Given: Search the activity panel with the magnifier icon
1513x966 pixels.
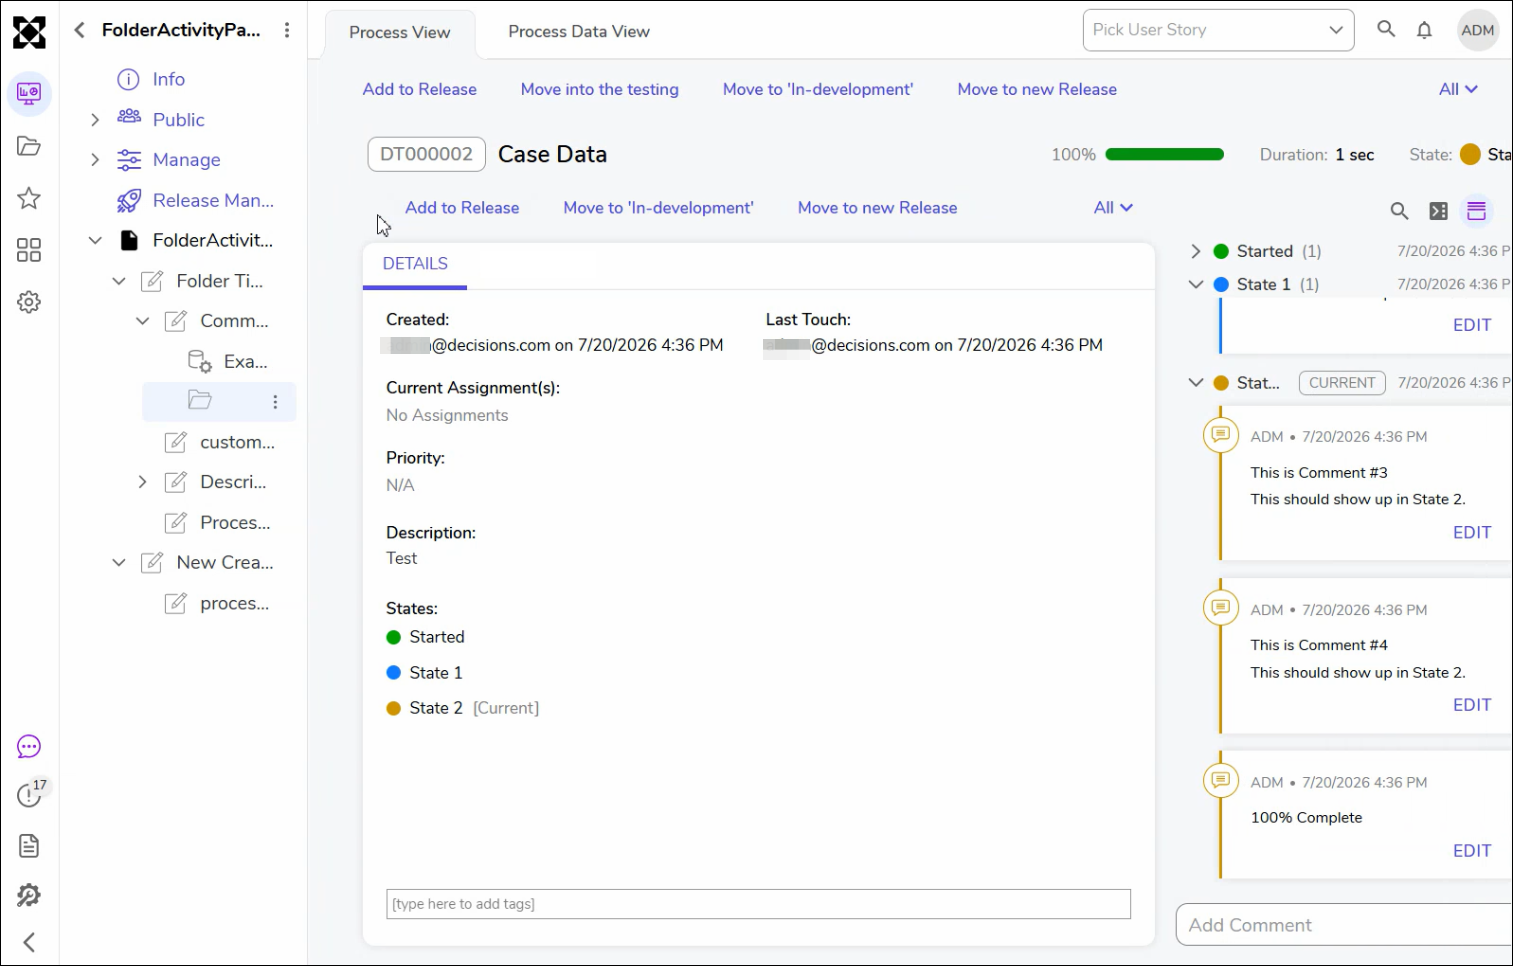Looking at the screenshot, I should click(x=1399, y=211).
